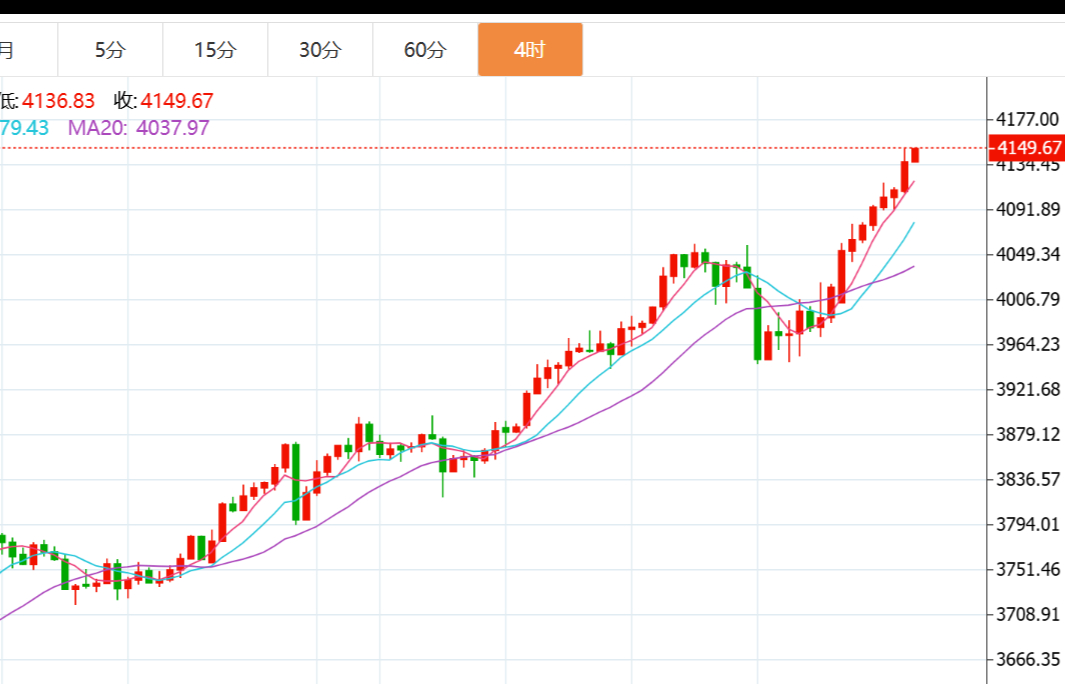Click the 3921.68 price axis label
1065x684 pixels.
1027,389
